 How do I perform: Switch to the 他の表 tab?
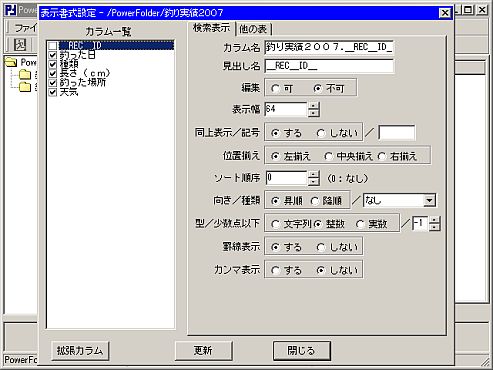click(254, 29)
